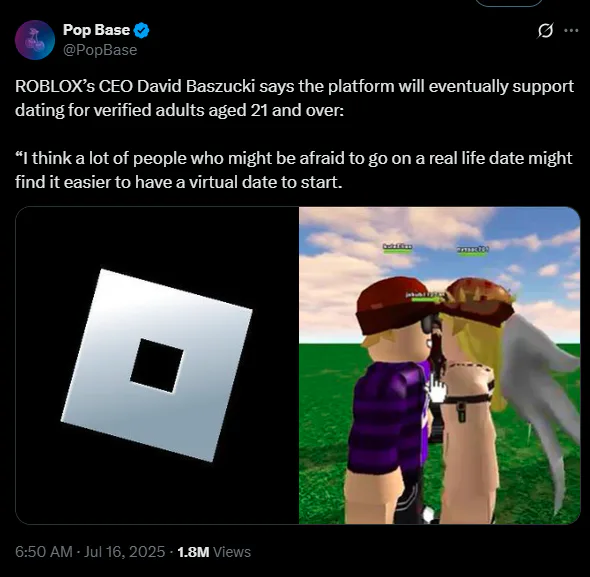590x577 pixels.
Task: Click the quoted virtual date sentence
Action: point(293,170)
